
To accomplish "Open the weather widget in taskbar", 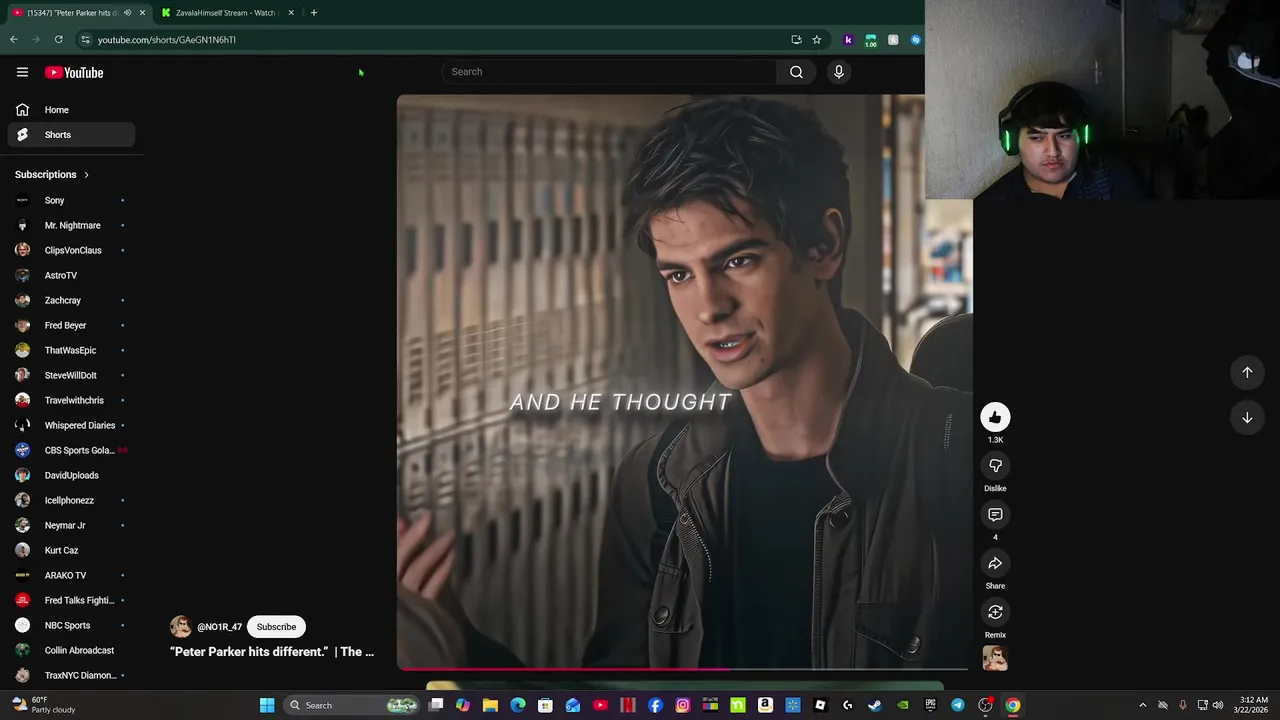I will tap(41, 705).
